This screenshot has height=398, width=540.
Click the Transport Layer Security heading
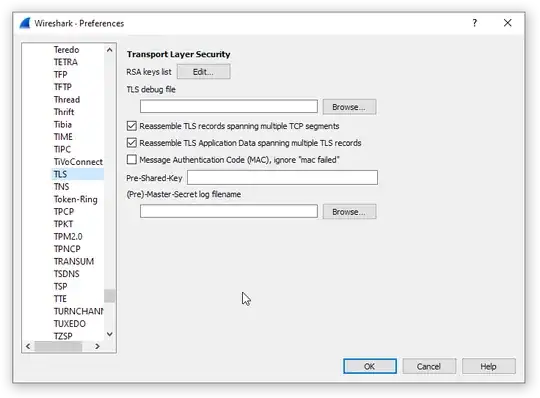[x=178, y=54]
